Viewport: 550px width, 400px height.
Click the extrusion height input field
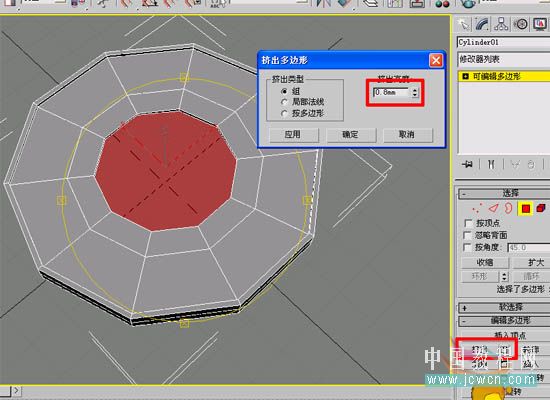pyautogui.click(x=391, y=92)
